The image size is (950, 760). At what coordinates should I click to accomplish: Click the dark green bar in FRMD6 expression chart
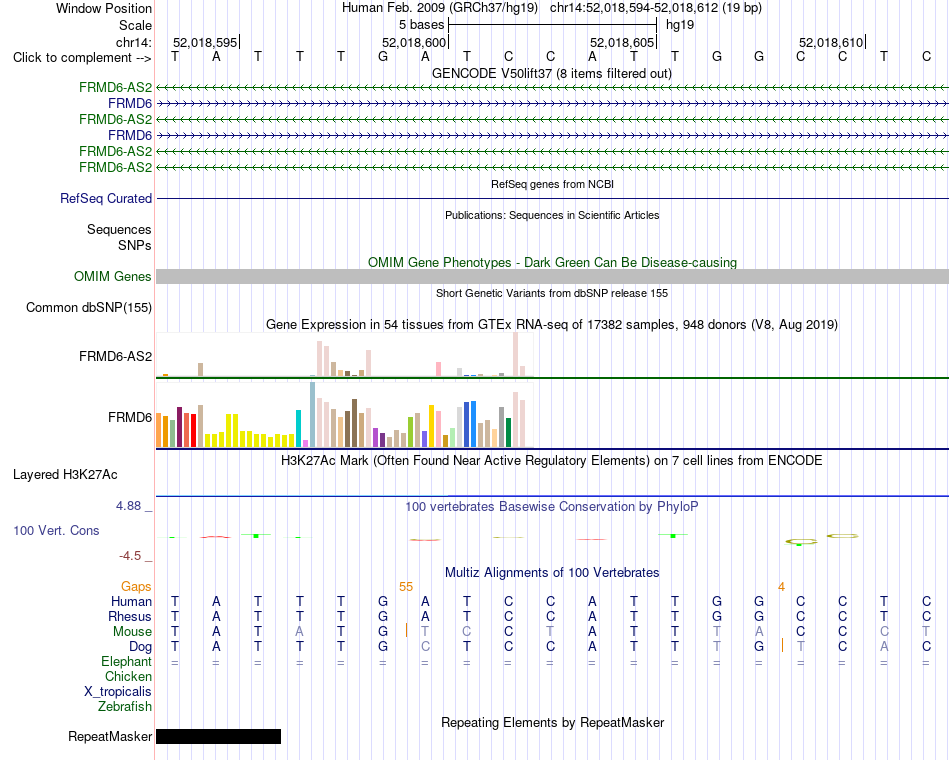(x=508, y=433)
